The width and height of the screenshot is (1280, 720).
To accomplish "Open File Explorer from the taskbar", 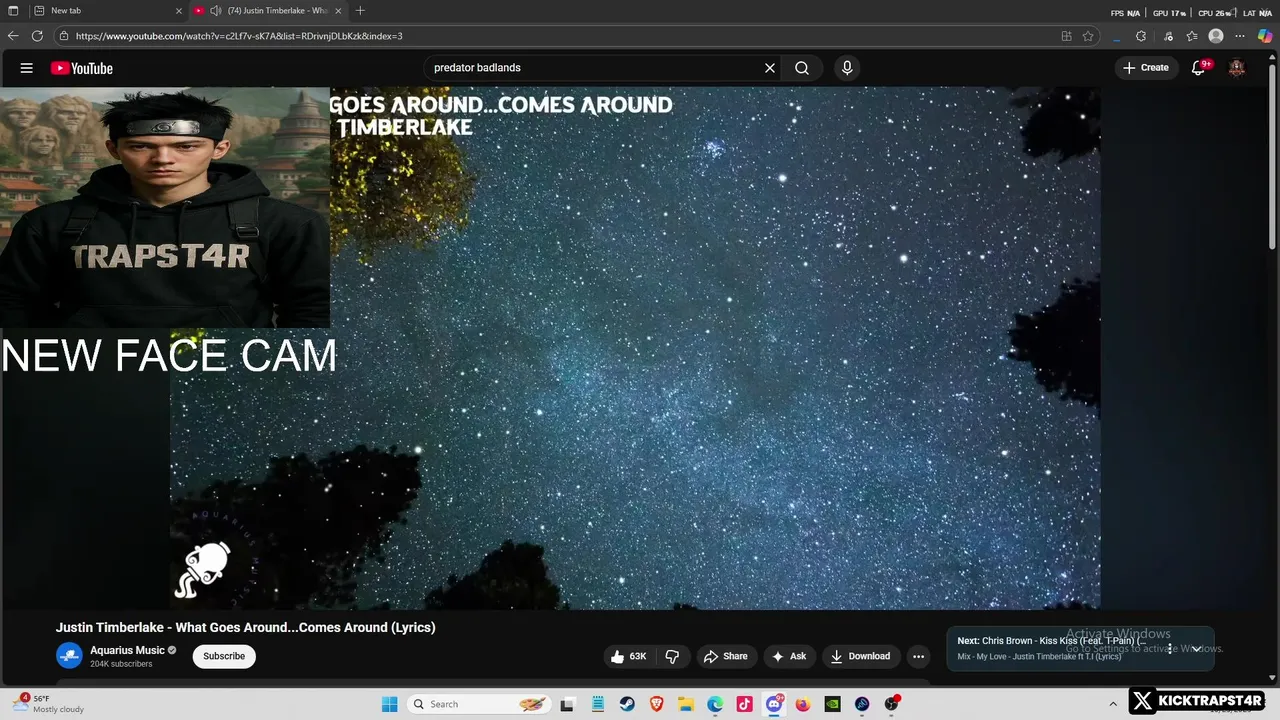I will (686, 704).
